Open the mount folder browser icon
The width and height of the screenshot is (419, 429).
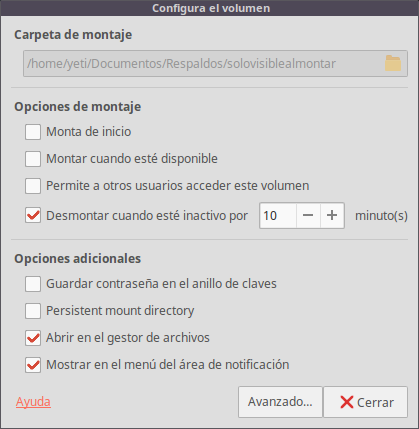pyautogui.click(x=393, y=63)
